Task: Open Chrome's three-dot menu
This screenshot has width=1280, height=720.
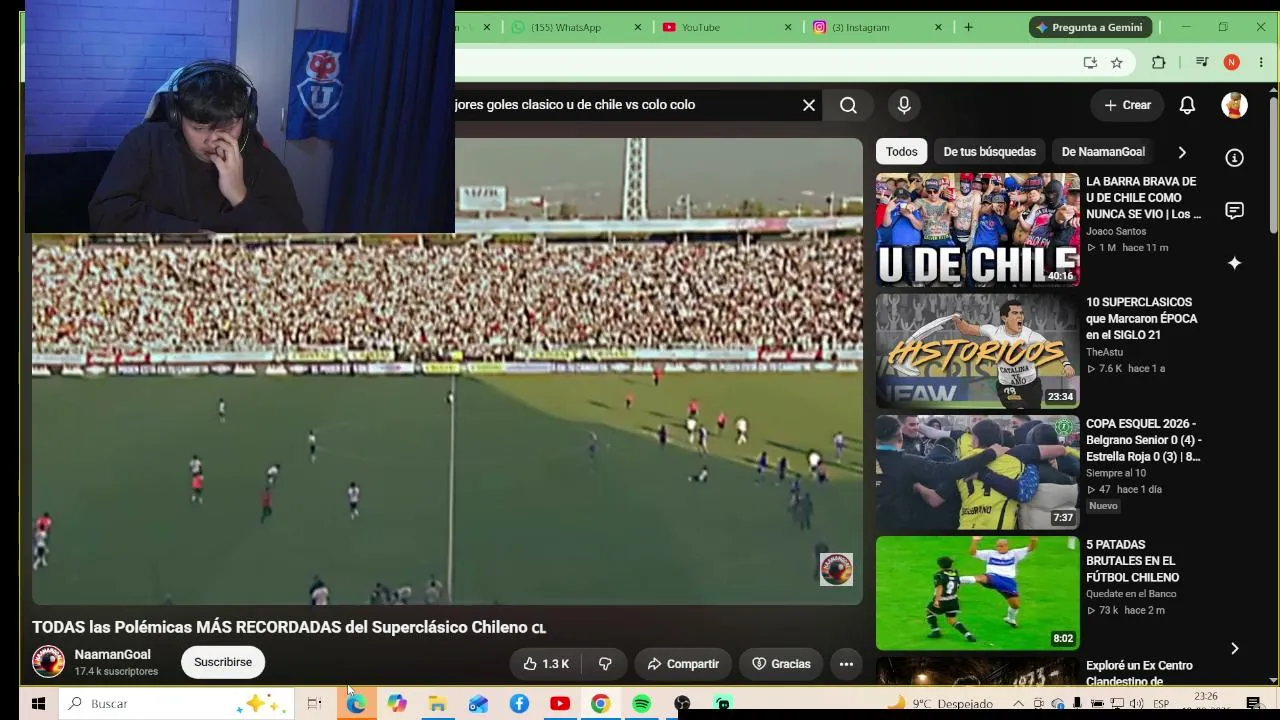Action: 1261,62
